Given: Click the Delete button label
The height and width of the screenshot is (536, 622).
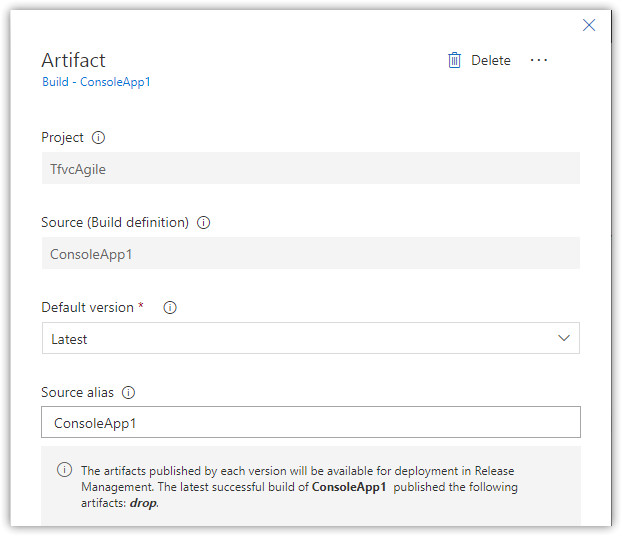Looking at the screenshot, I should coord(491,60).
